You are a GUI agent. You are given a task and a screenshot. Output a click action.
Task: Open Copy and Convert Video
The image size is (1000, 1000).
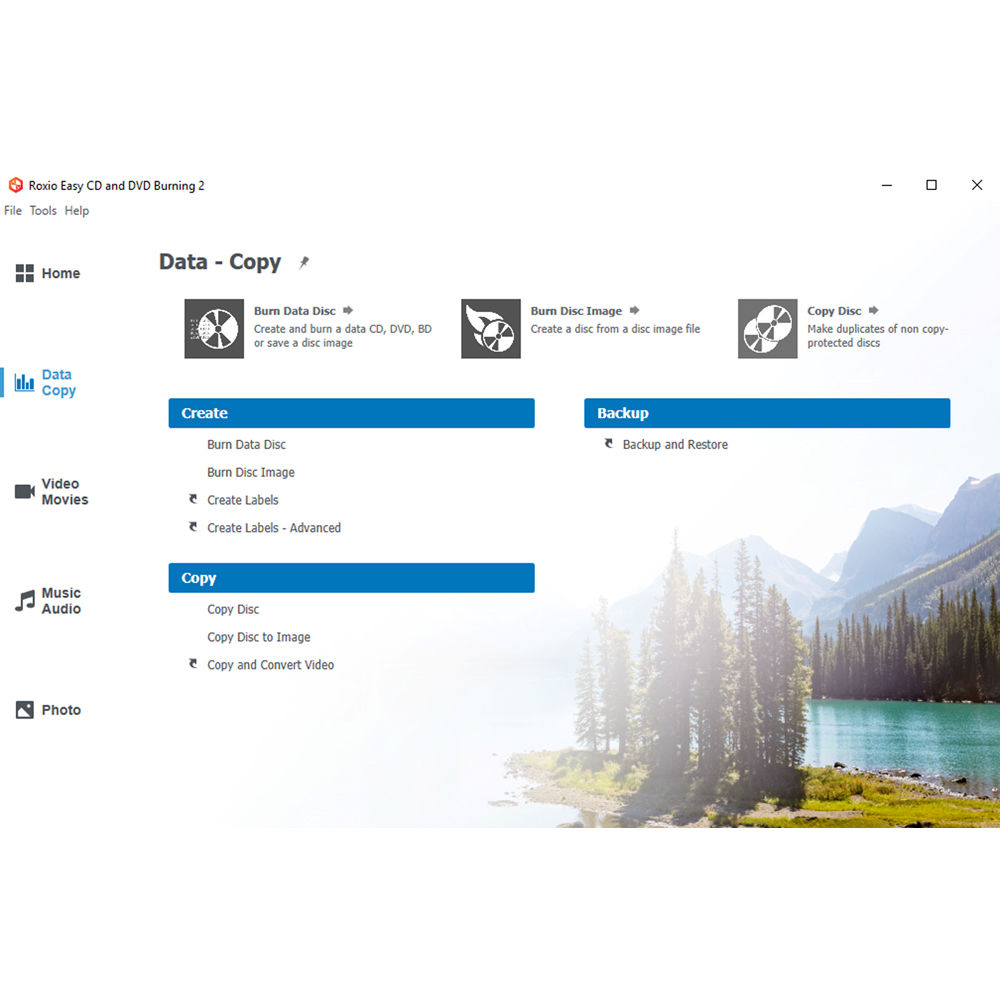pos(270,665)
